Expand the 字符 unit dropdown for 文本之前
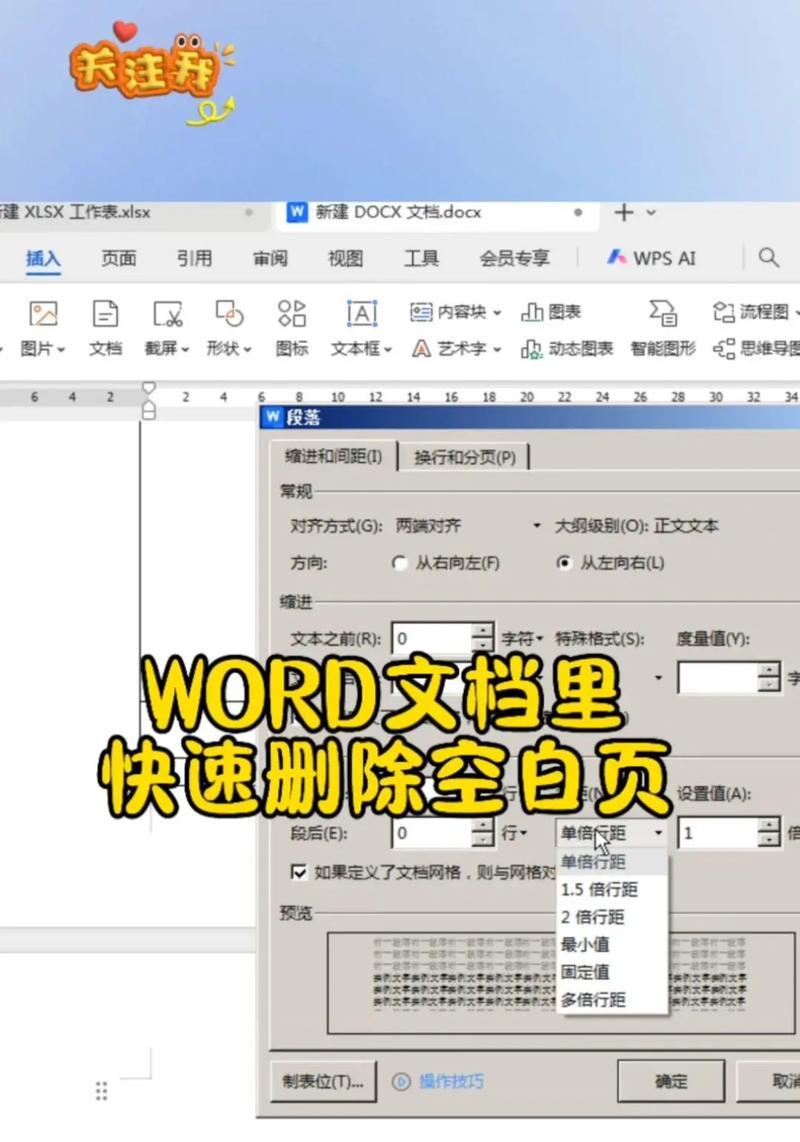800x1142 pixels. click(540, 639)
